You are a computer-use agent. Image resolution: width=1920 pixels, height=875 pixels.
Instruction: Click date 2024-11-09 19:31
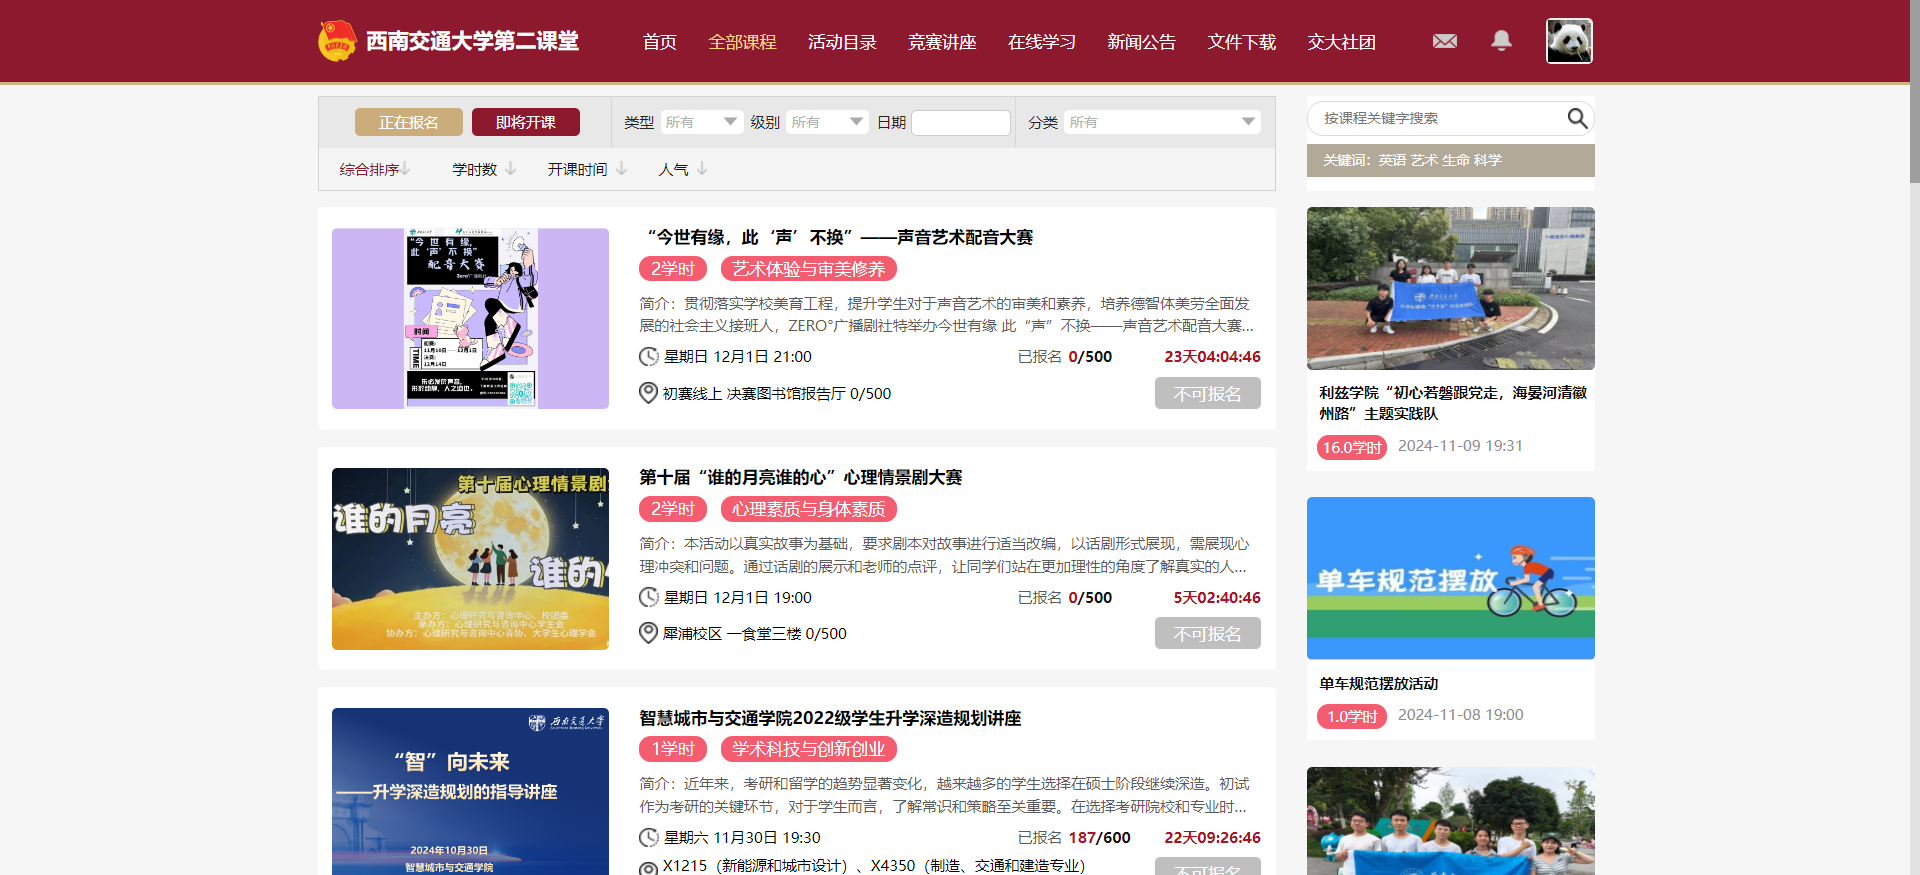coord(1460,446)
